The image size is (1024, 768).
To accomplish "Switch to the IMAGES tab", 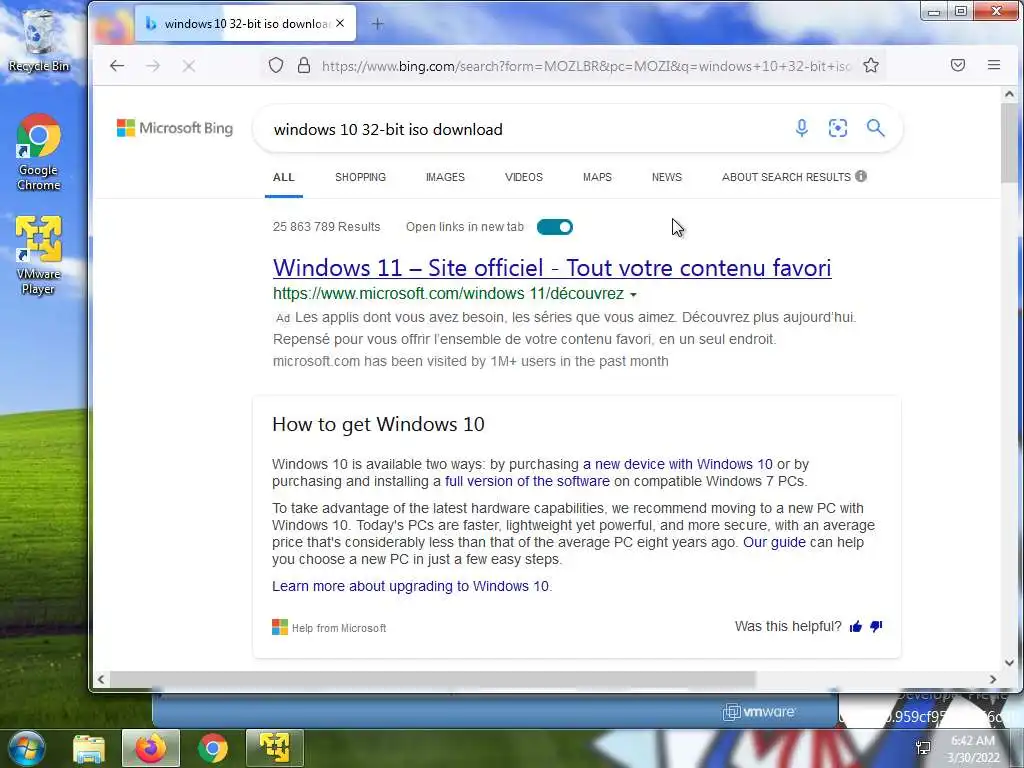I will point(445,177).
